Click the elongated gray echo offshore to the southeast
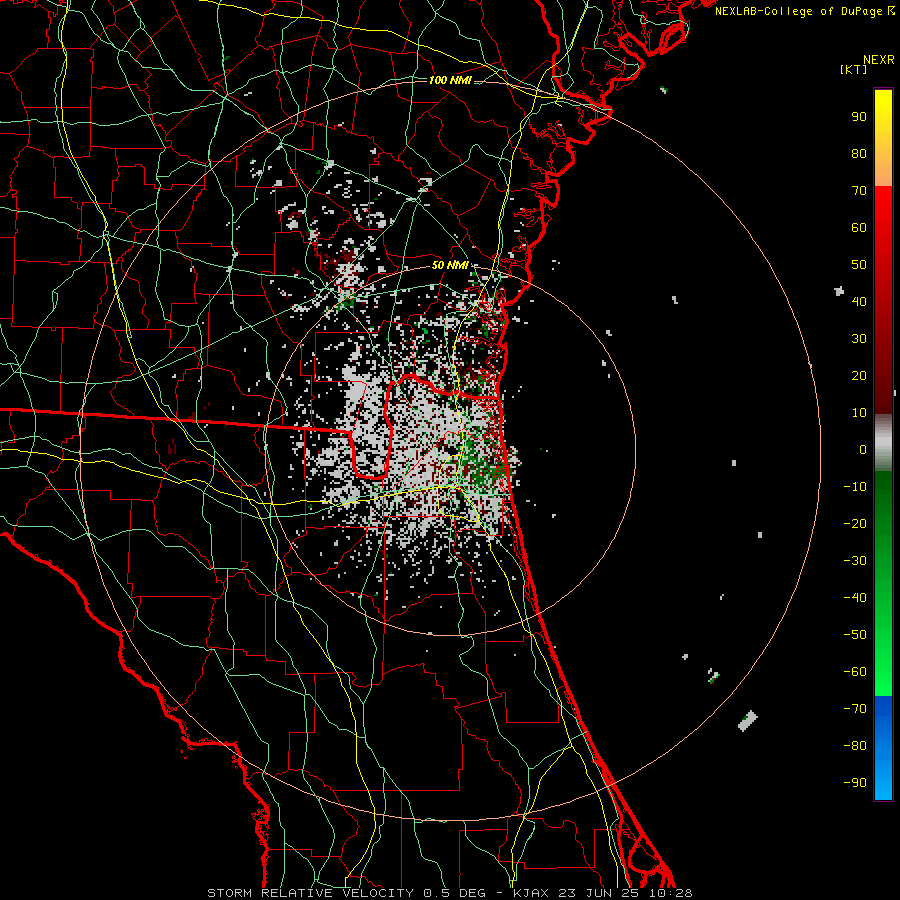 tap(747, 721)
